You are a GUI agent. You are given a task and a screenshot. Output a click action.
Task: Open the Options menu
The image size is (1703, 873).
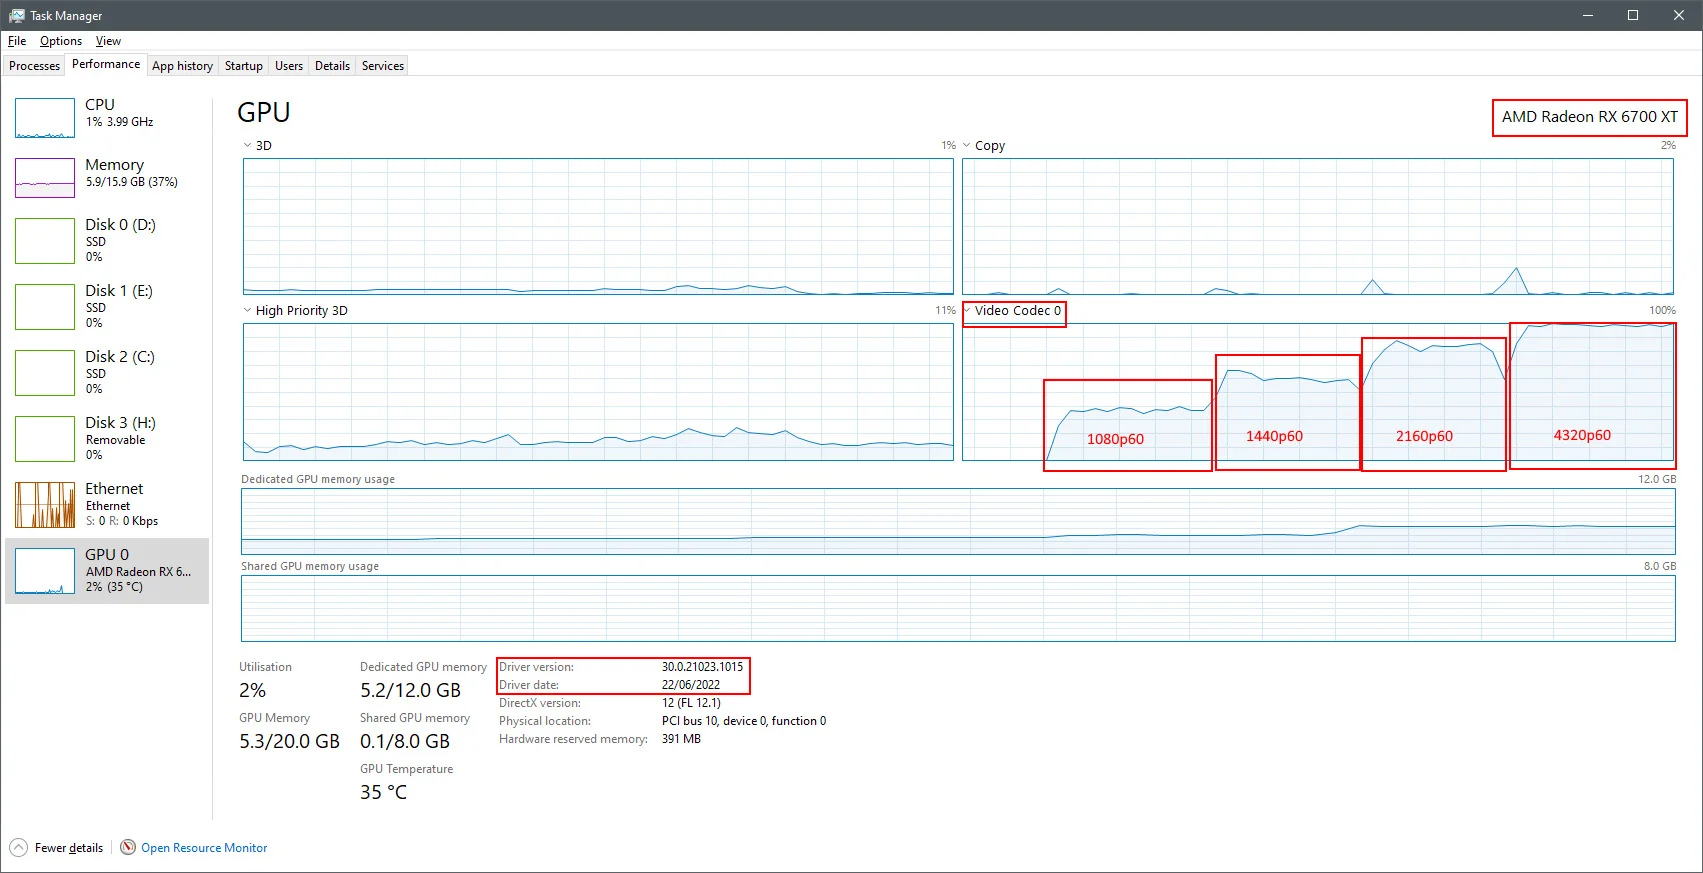pyautogui.click(x=61, y=41)
